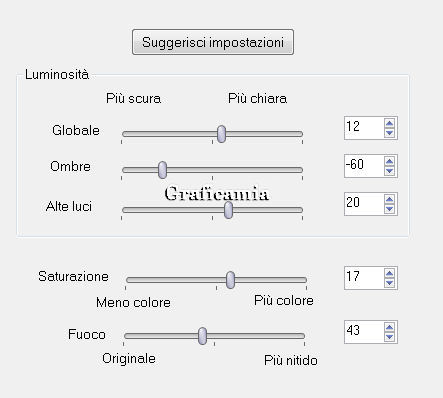Select the Ombre value field showing -60

click(364, 166)
